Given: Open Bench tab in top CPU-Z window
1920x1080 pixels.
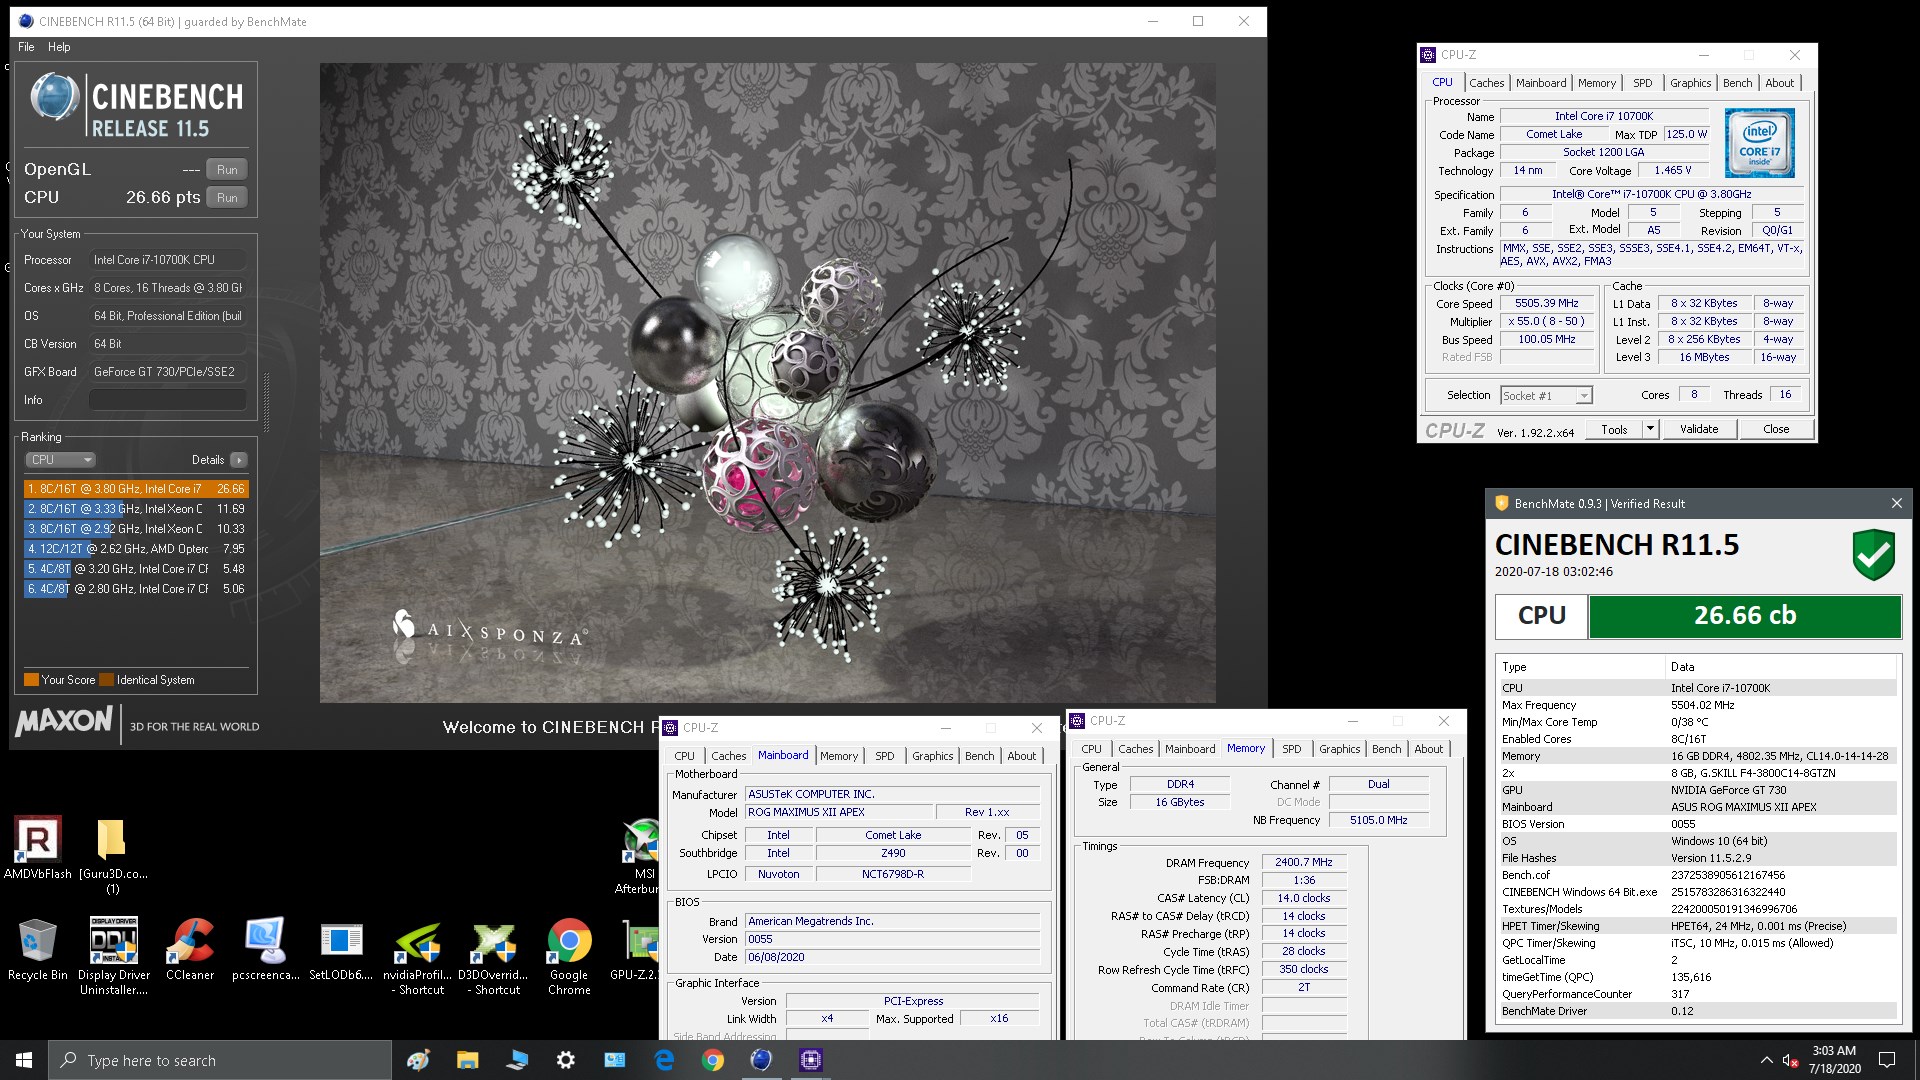Looking at the screenshot, I should click(x=1737, y=83).
